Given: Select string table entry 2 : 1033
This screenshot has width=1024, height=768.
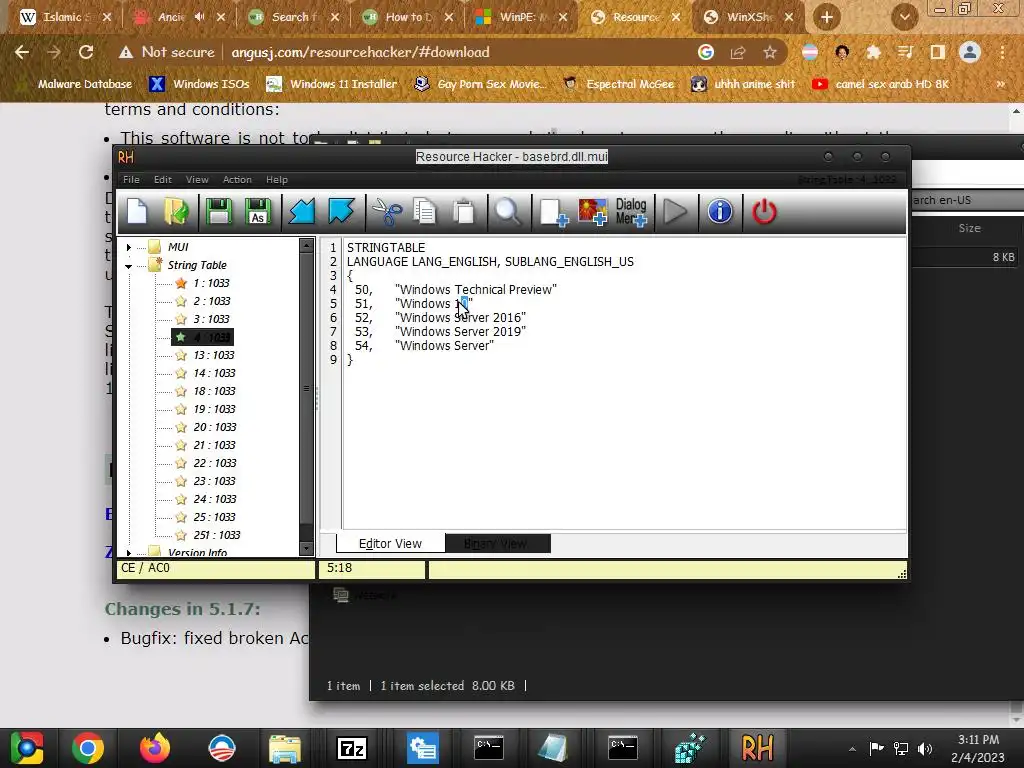Looking at the screenshot, I should pyautogui.click(x=212, y=301).
